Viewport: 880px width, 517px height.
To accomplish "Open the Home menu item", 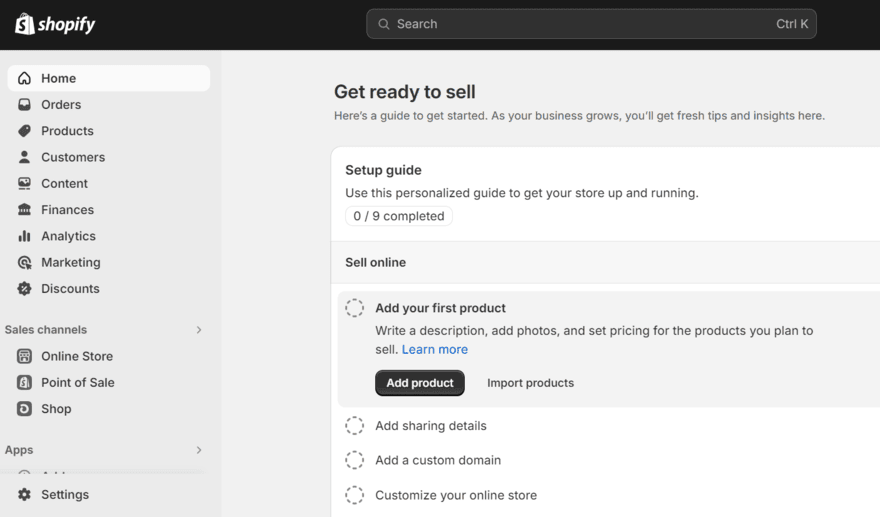I will pos(109,78).
